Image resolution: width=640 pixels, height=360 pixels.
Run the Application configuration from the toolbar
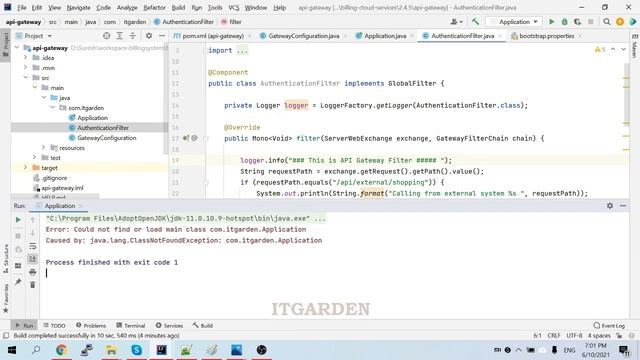[551, 22]
